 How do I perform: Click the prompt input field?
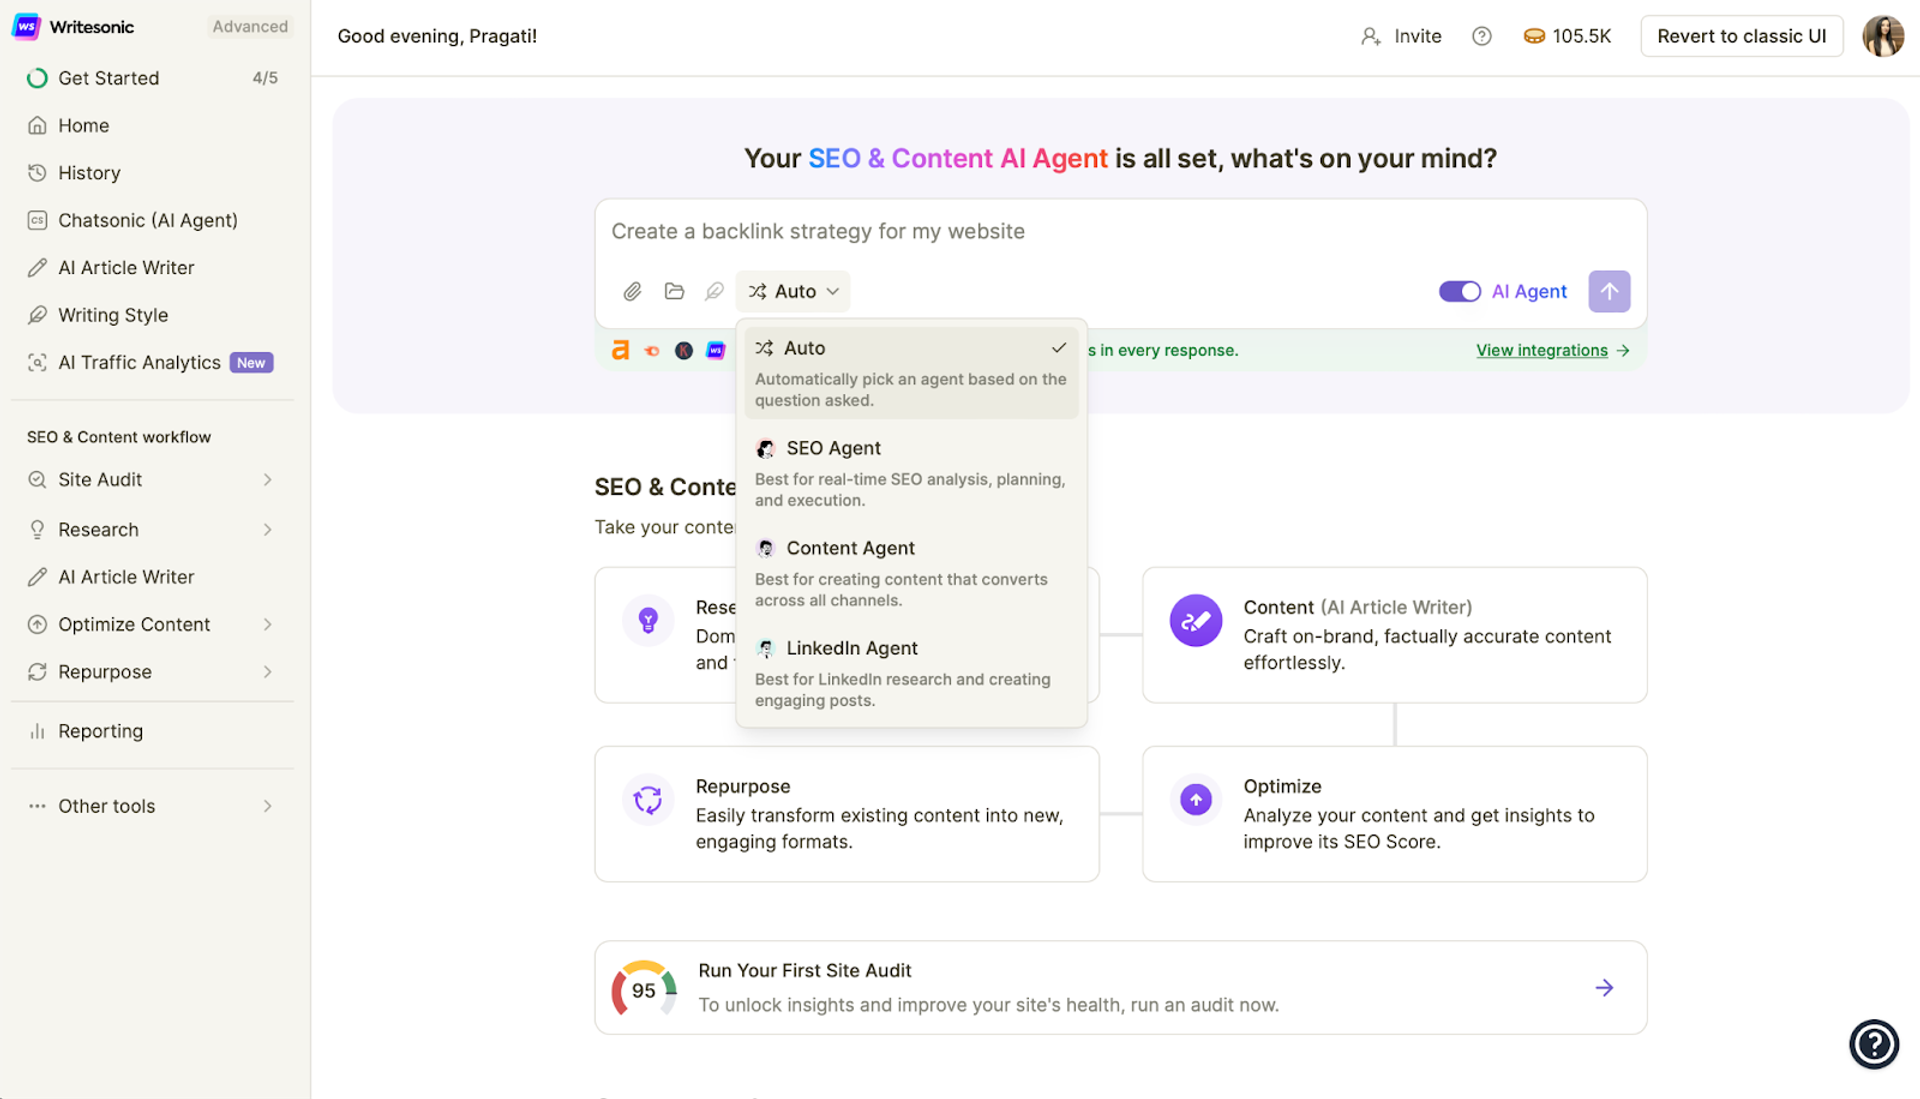coord(1120,232)
